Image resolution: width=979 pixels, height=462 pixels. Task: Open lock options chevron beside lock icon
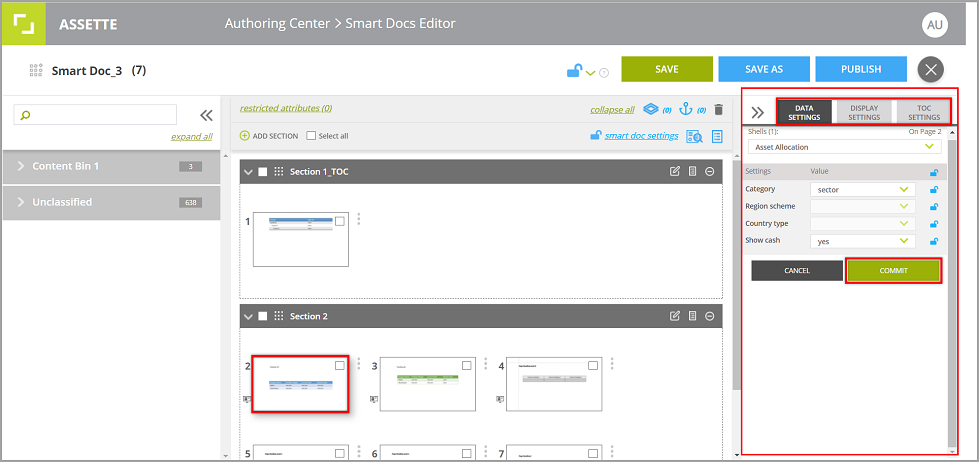click(x=591, y=74)
